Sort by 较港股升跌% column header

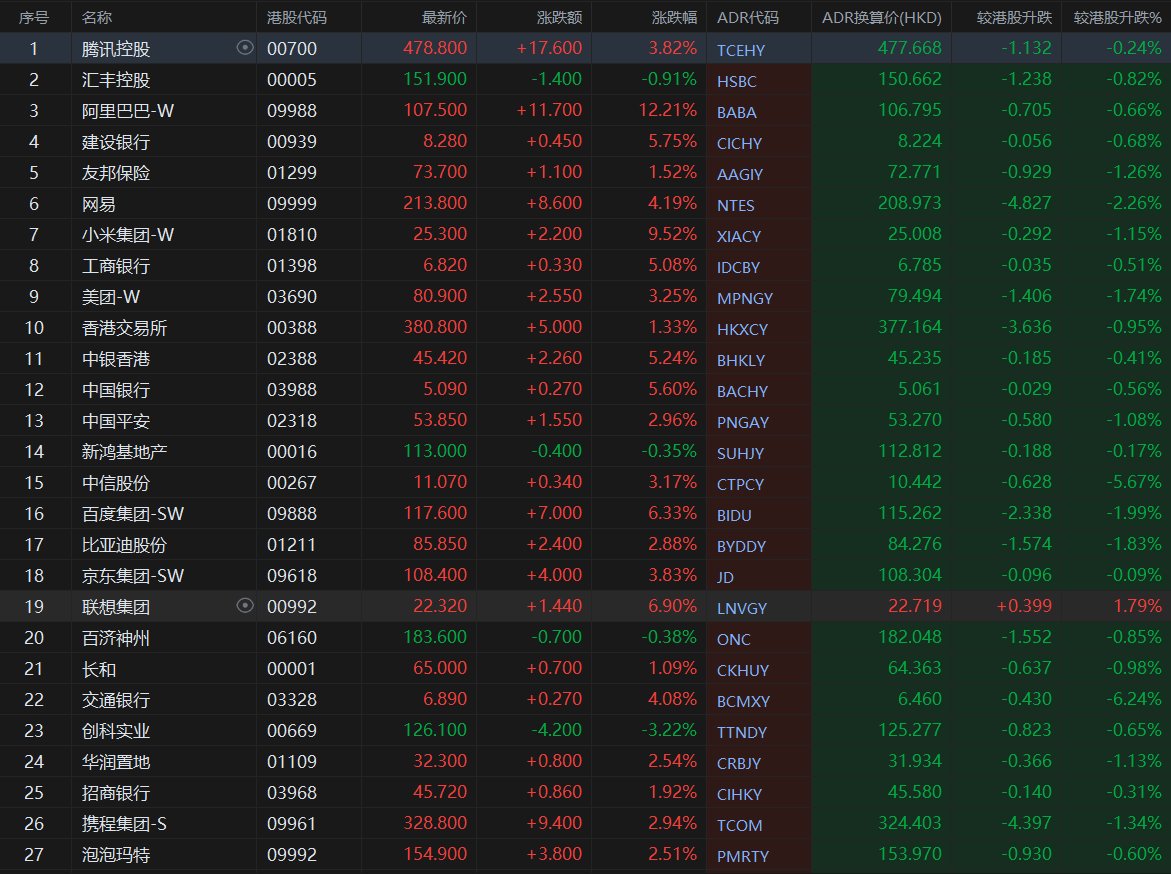point(1117,17)
